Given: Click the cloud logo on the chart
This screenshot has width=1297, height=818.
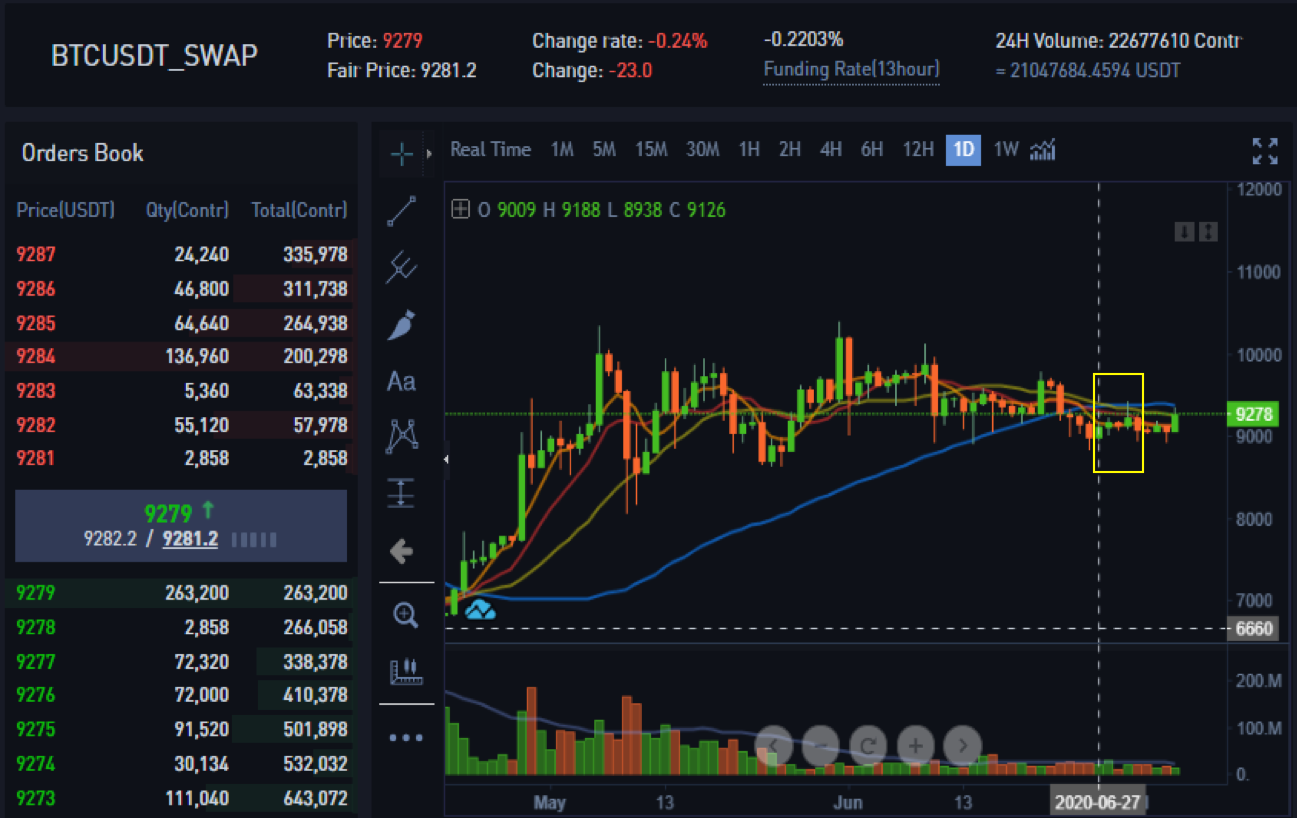Looking at the screenshot, I should [x=479, y=609].
